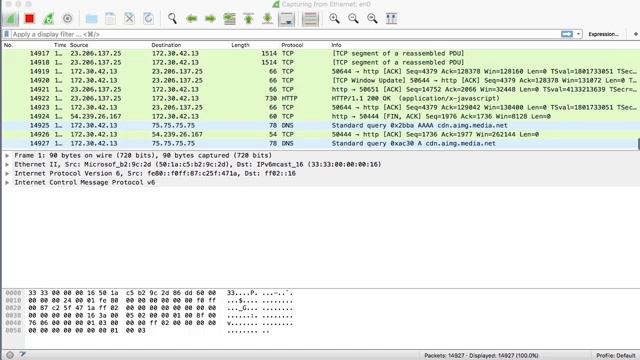Select packet 14927 DNS A query row
The width and height of the screenshot is (640, 360).
click(320, 143)
